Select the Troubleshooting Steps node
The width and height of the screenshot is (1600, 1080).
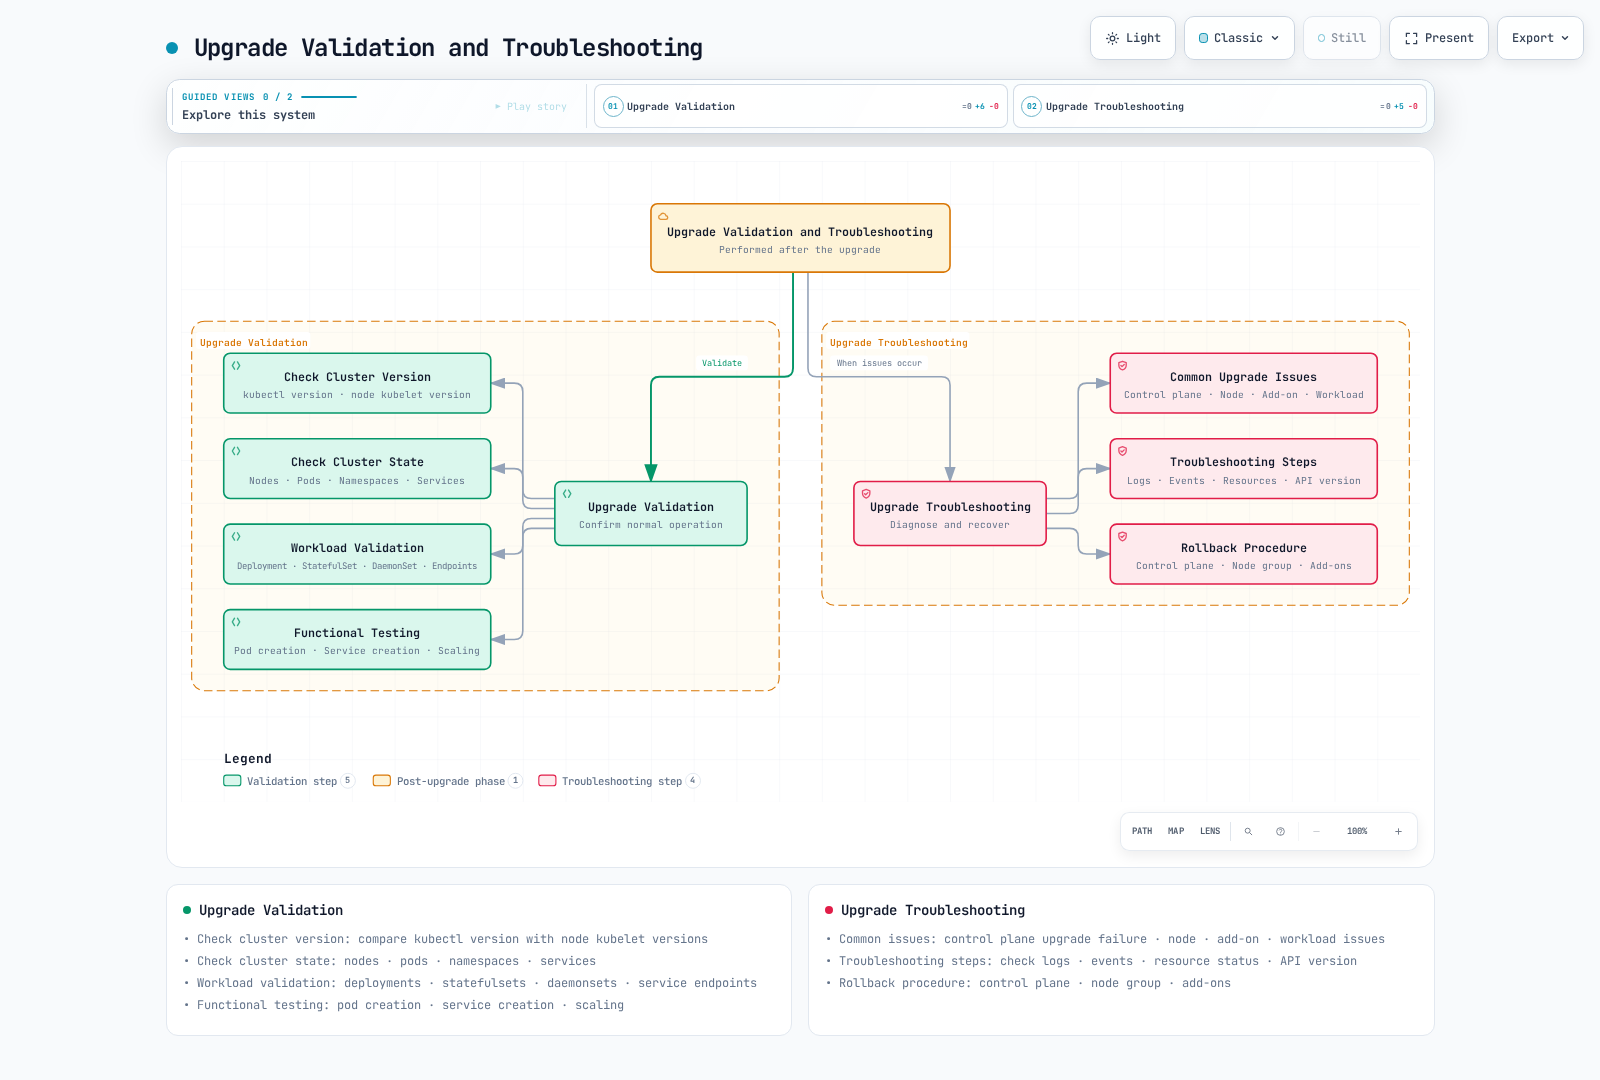click(1244, 469)
